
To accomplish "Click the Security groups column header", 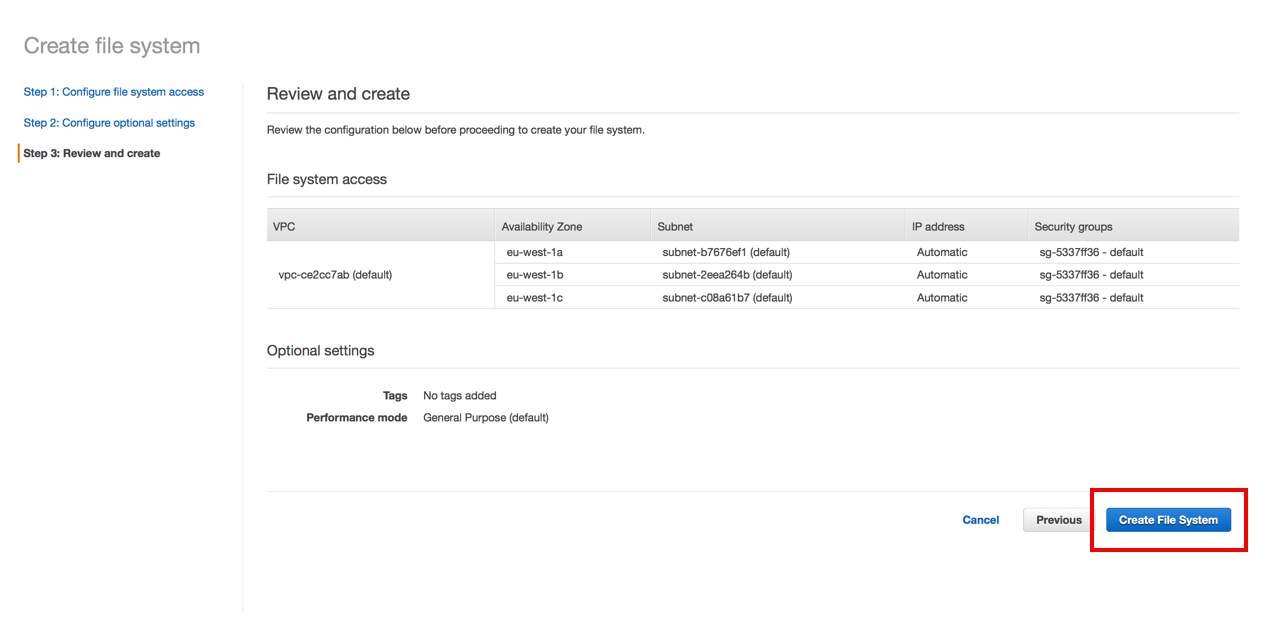I will point(1073,226).
